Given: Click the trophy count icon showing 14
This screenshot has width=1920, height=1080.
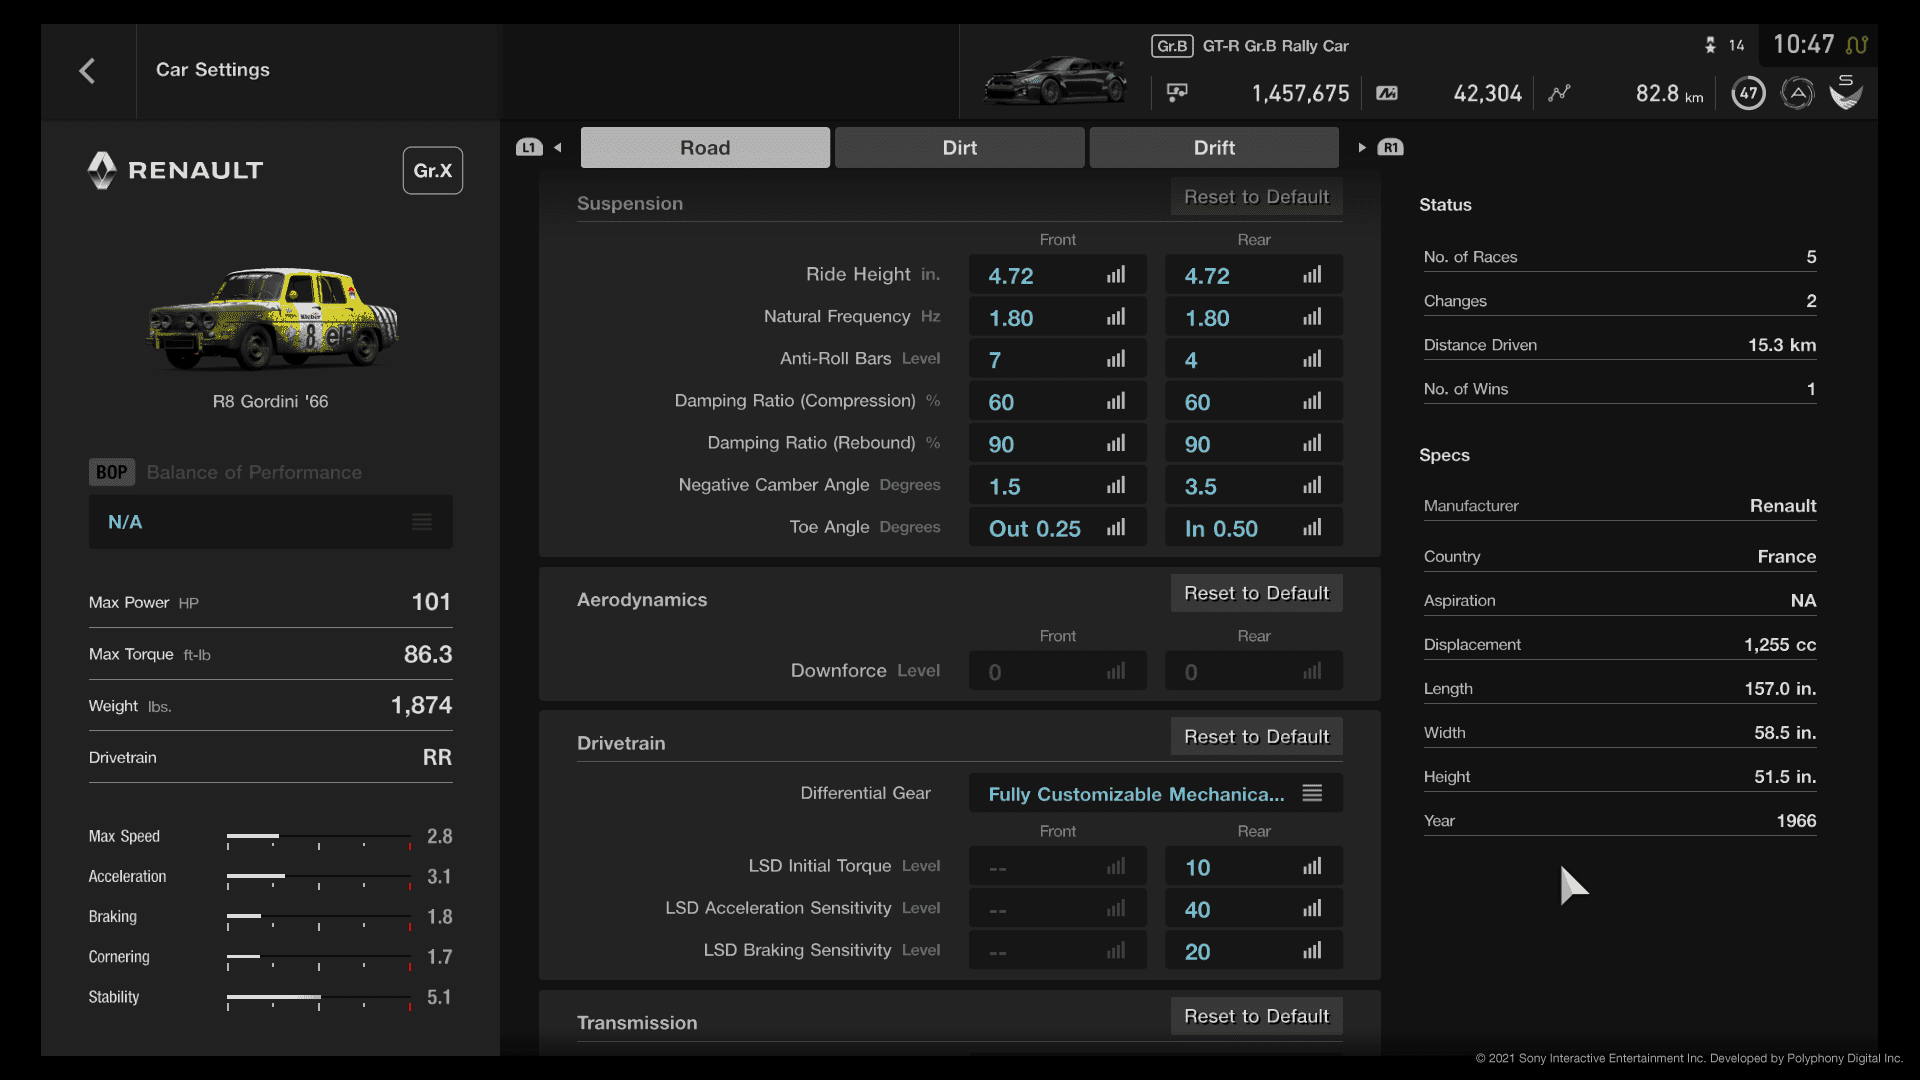Looking at the screenshot, I should [x=1710, y=45].
